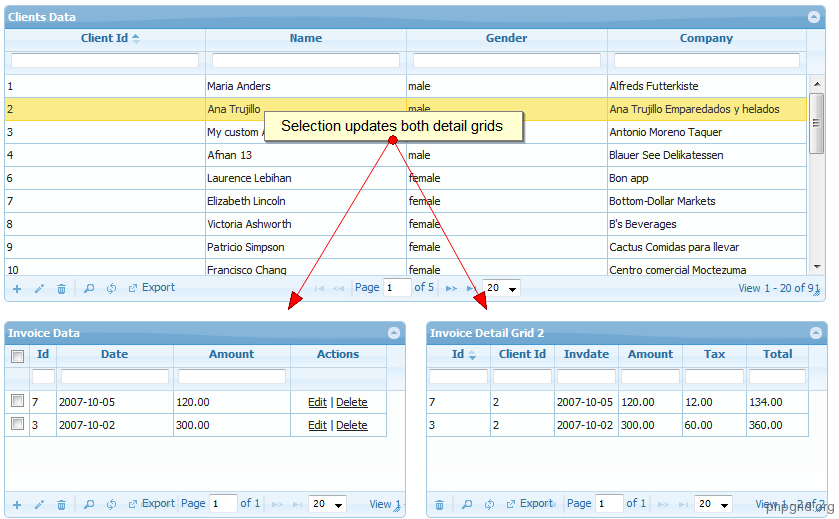The width and height of the screenshot is (839, 519).
Task: Open search using Clients Data magnifier icon
Action: (x=89, y=288)
